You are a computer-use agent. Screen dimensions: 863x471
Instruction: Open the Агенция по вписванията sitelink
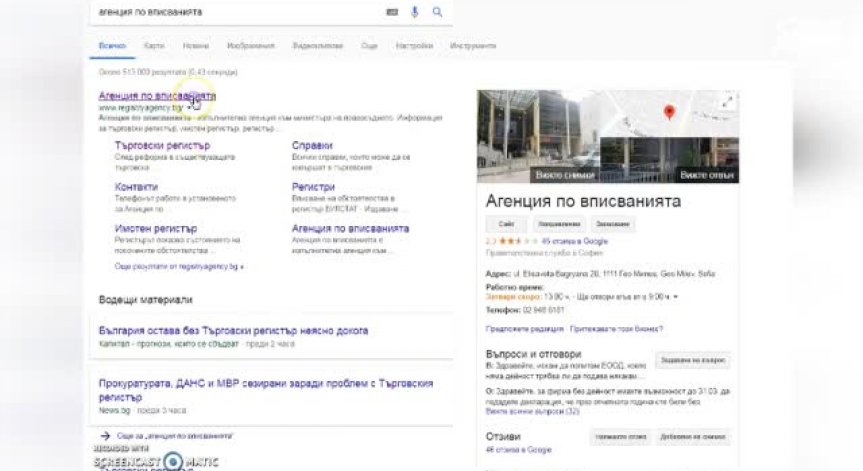(350, 228)
